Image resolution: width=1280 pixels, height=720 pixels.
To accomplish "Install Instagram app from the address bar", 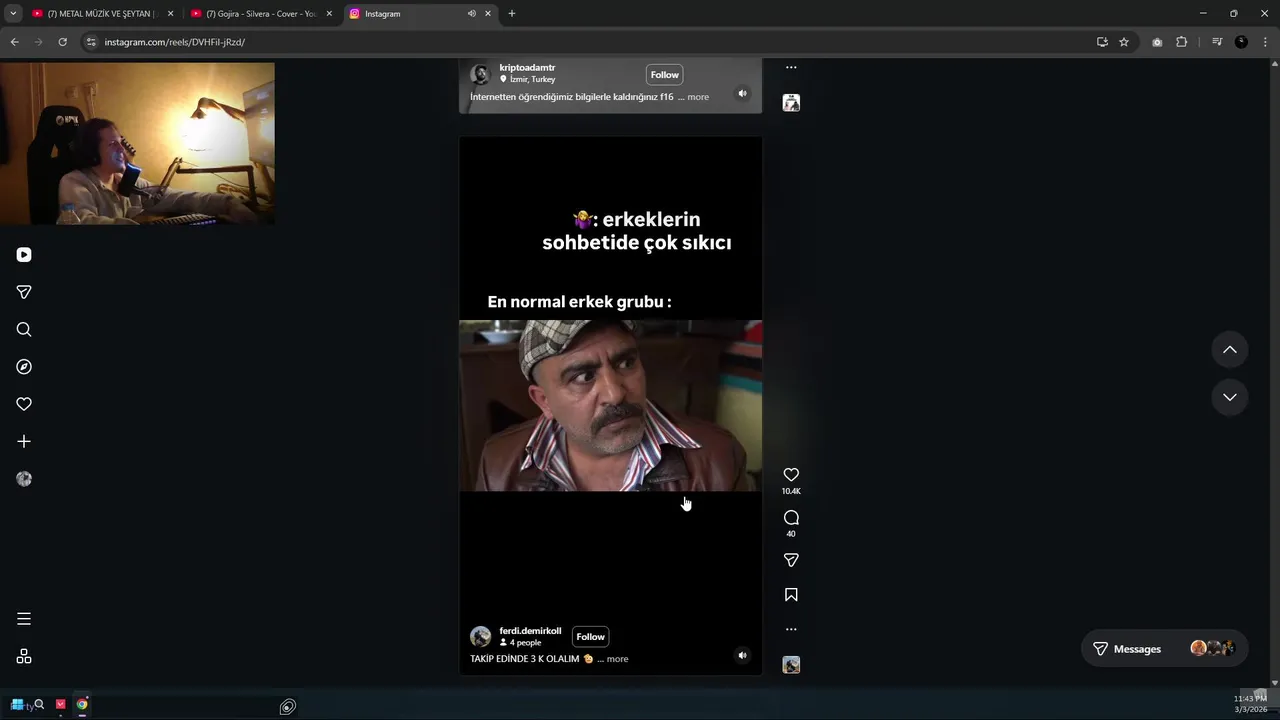I will click(1102, 42).
